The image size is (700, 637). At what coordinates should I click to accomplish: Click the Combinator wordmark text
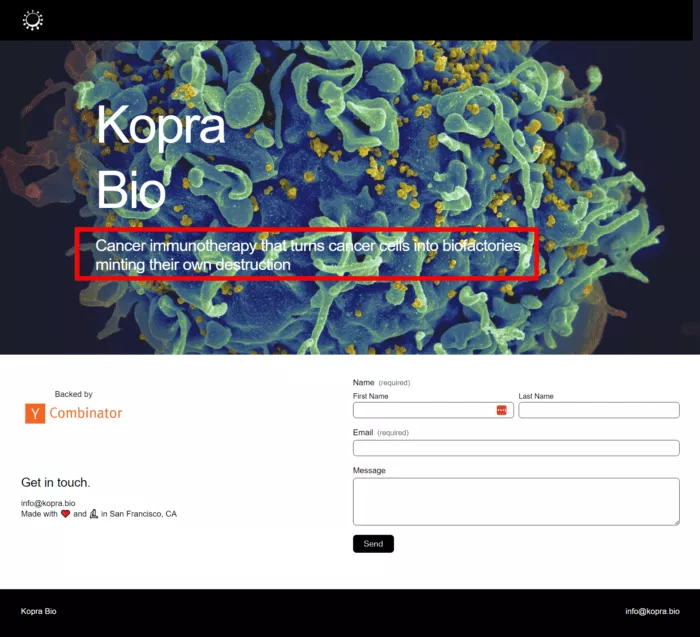pos(86,413)
